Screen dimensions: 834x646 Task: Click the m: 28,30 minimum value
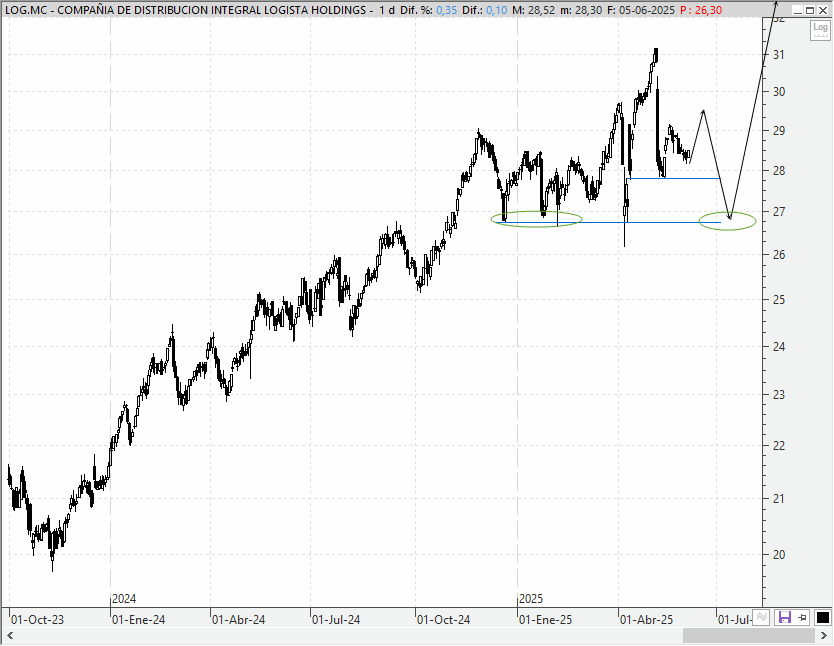[581, 10]
